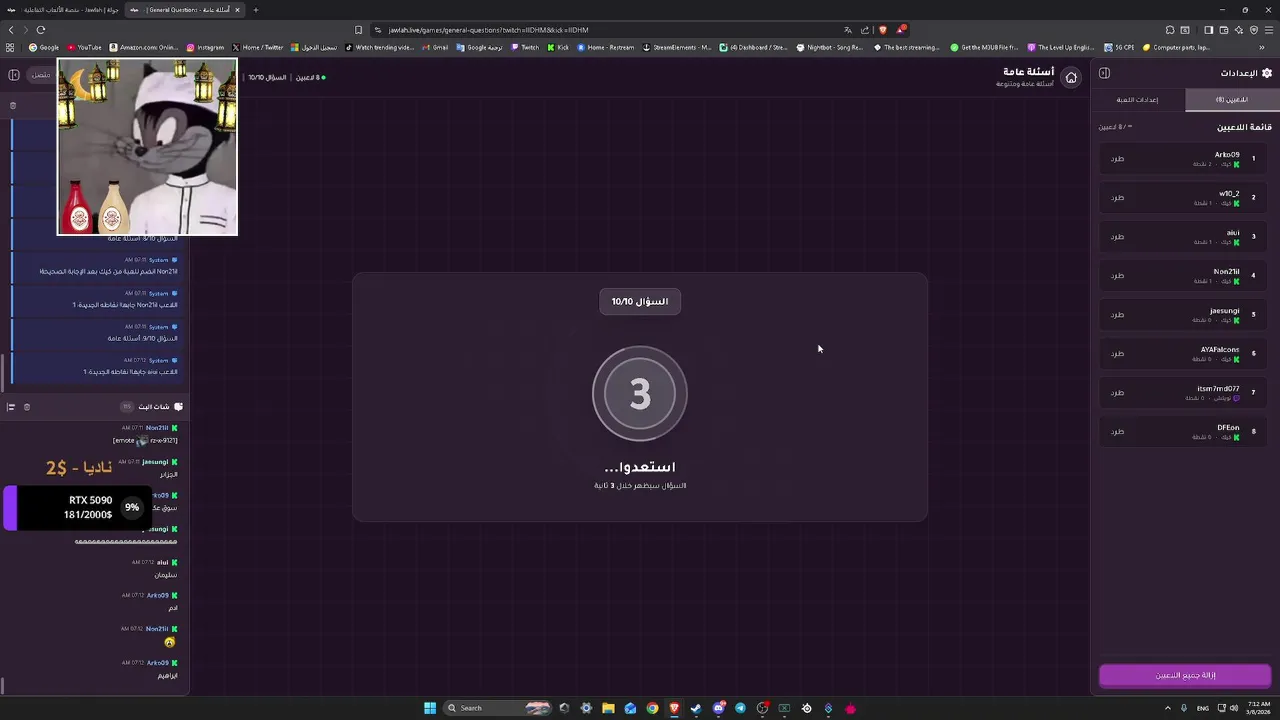Open File Explorer from the taskbar
This screenshot has width=1280, height=720.
pos(608,708)
